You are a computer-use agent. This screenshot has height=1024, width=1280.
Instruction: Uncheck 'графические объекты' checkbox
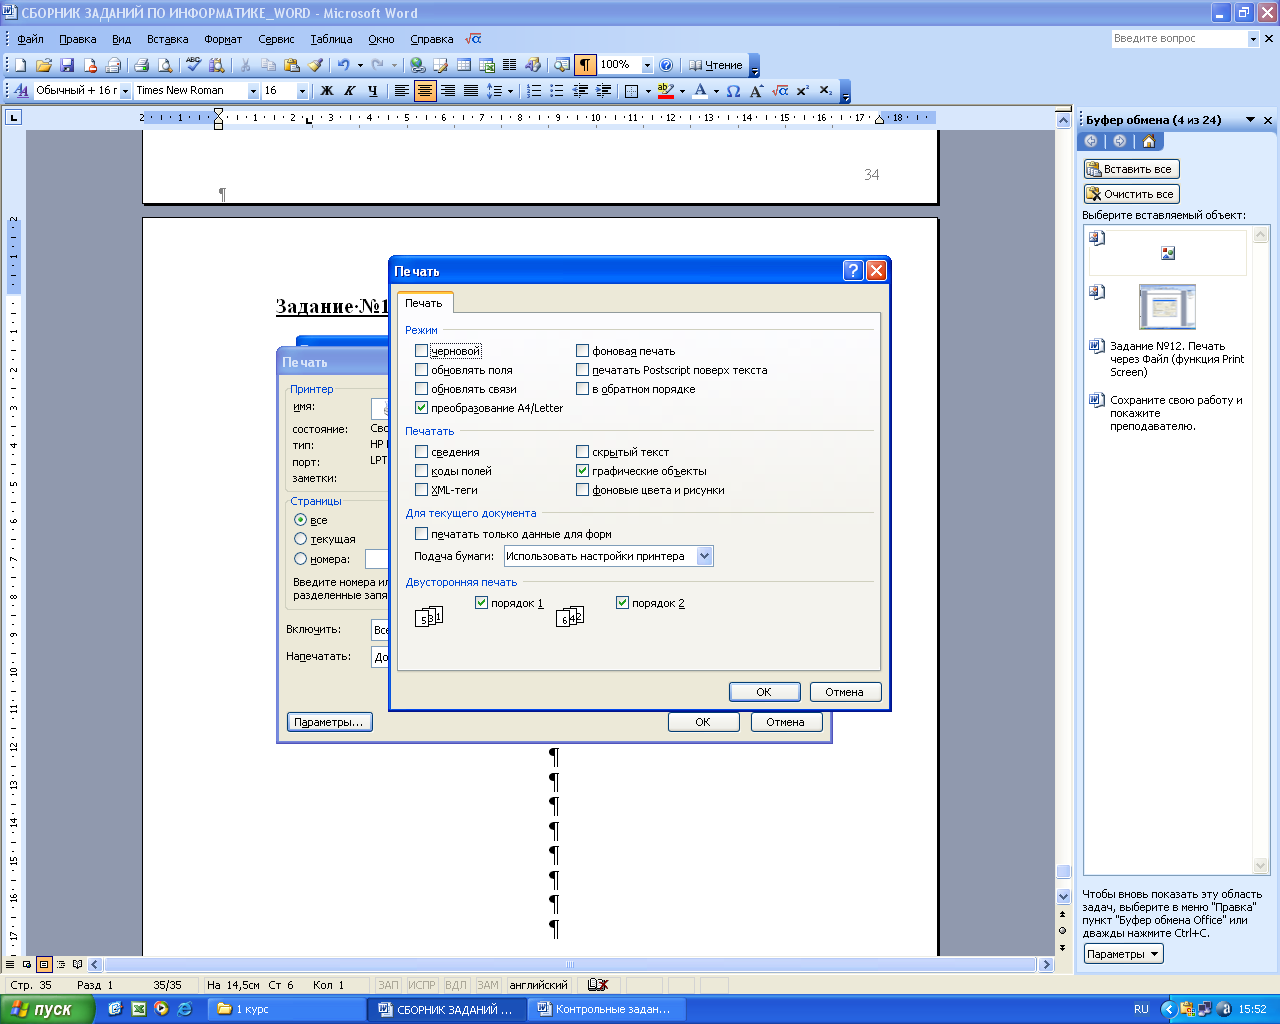click(582, 471)
